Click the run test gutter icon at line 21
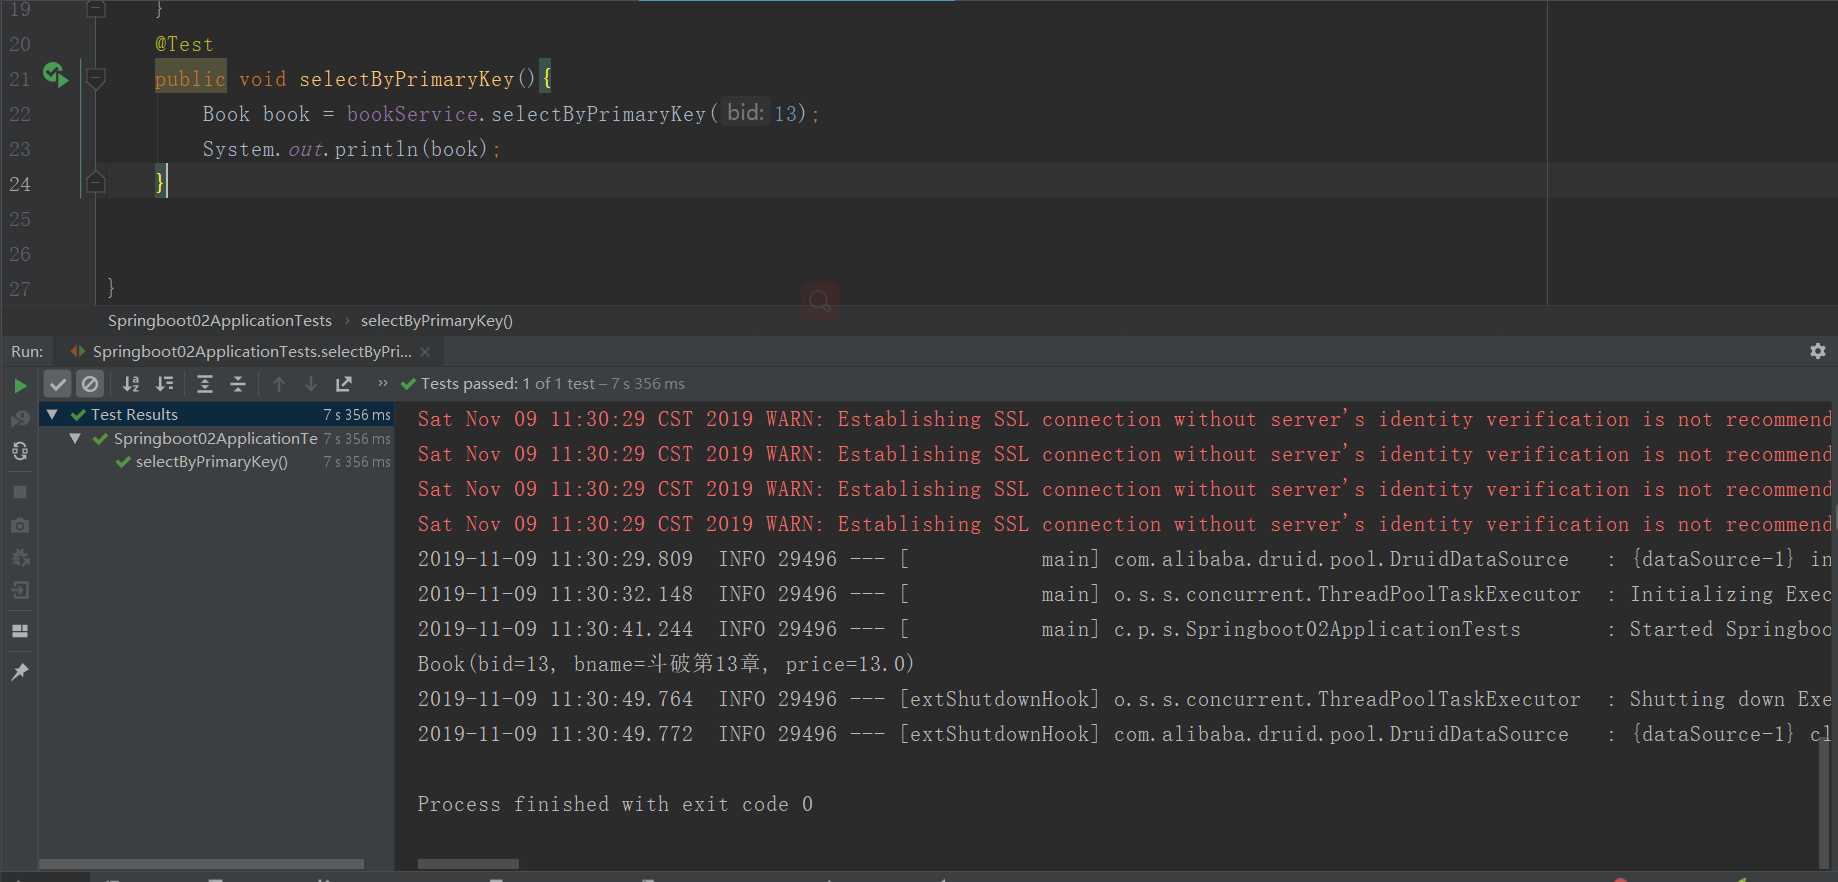1838x882 pixels. 56,75
